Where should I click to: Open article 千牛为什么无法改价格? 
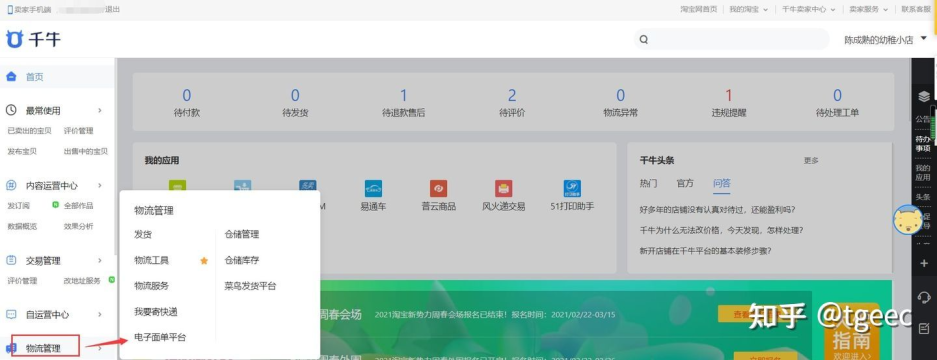[721, 230]
